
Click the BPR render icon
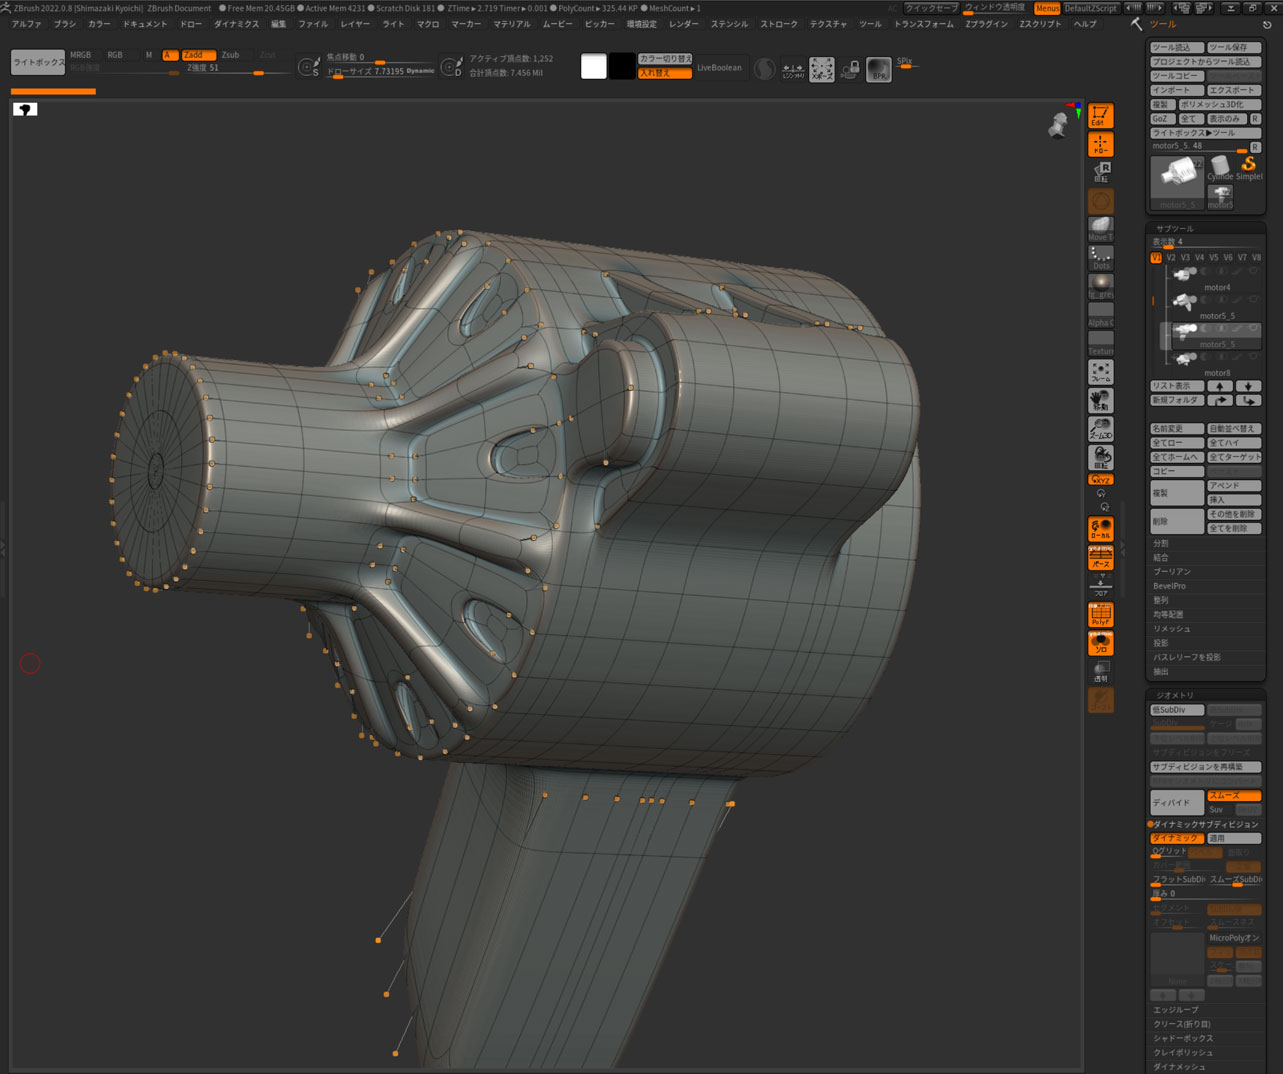[x=879, y=69]
